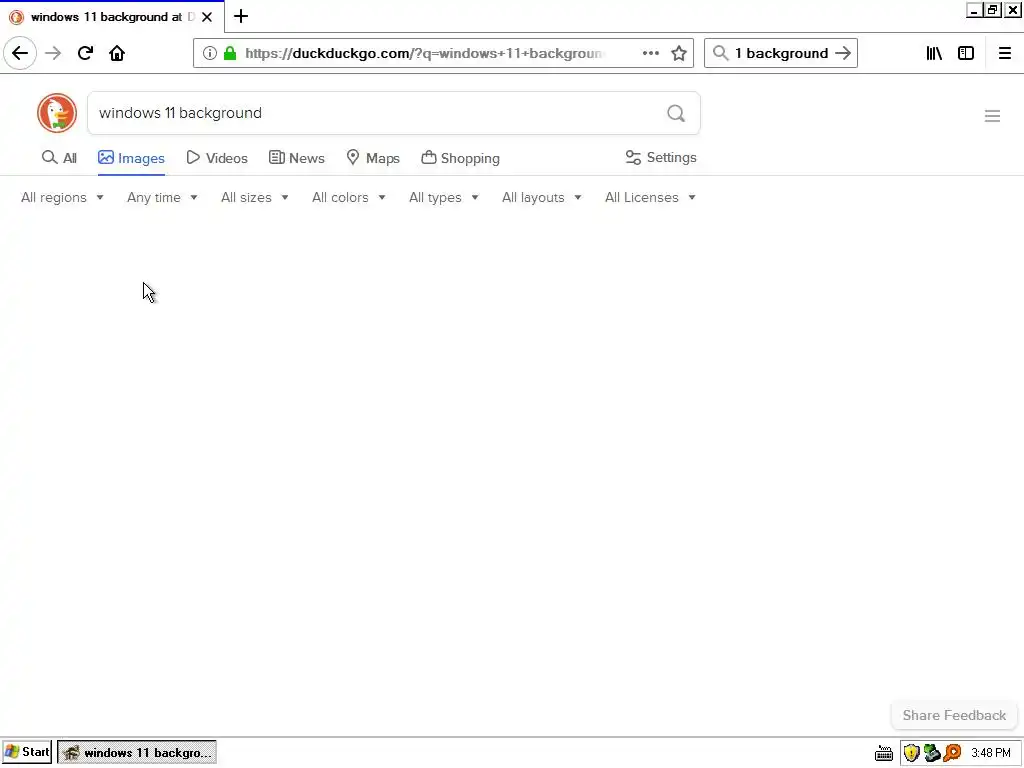The width and height of the screenshot is (1024, 768).
Task: Expand the All types filter
Action: [443, 197]
